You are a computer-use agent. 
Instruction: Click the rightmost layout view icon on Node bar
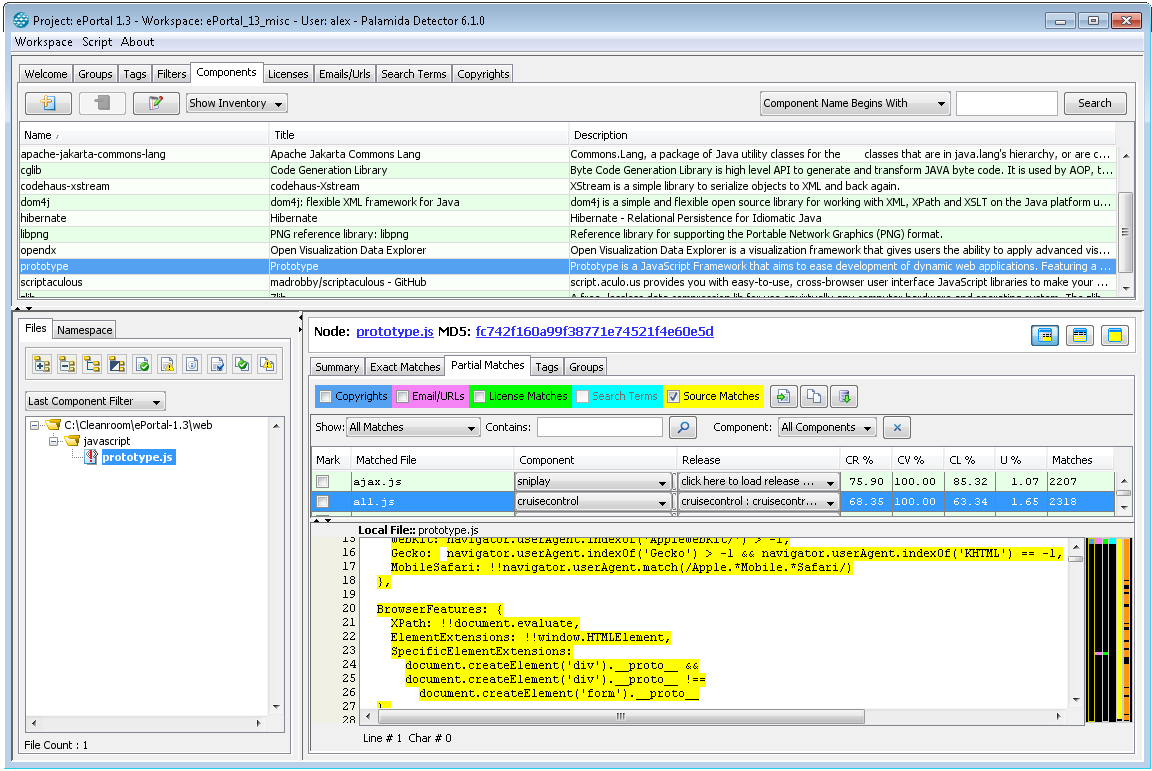click(x=1115, y=335)
